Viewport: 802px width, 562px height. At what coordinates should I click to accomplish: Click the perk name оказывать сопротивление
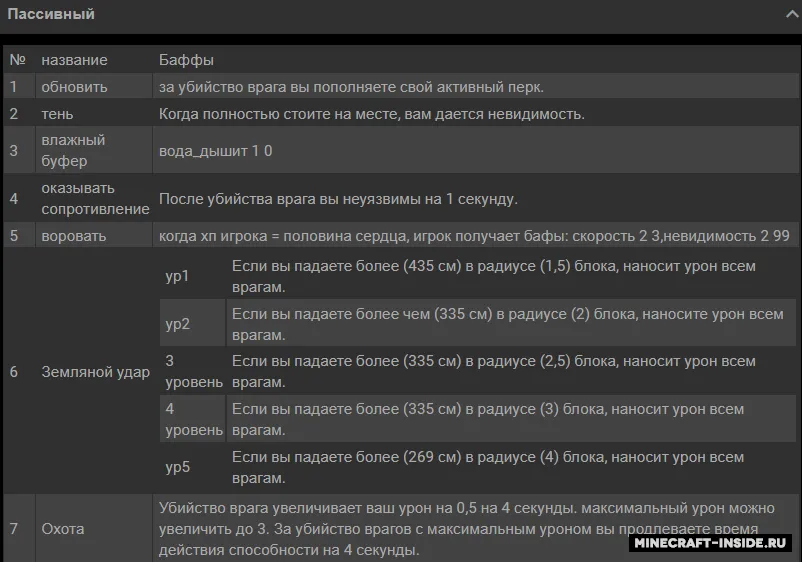(x=95, y=198)
